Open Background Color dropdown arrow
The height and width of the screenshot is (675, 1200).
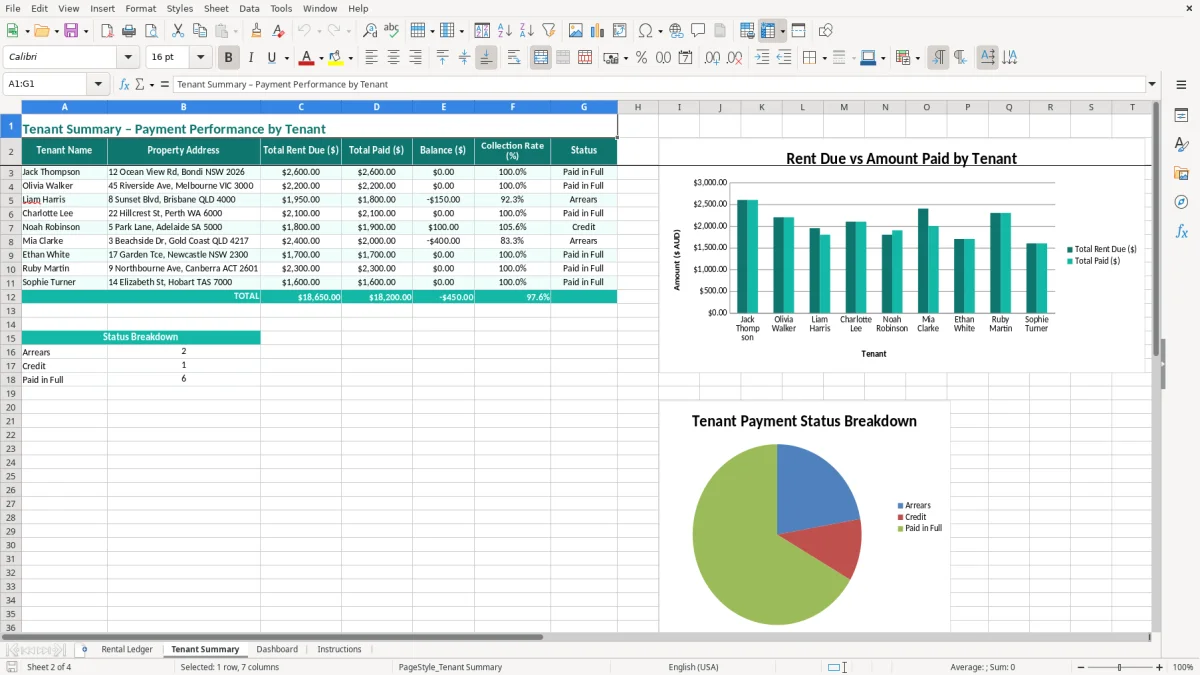click(x=351, y=58)
